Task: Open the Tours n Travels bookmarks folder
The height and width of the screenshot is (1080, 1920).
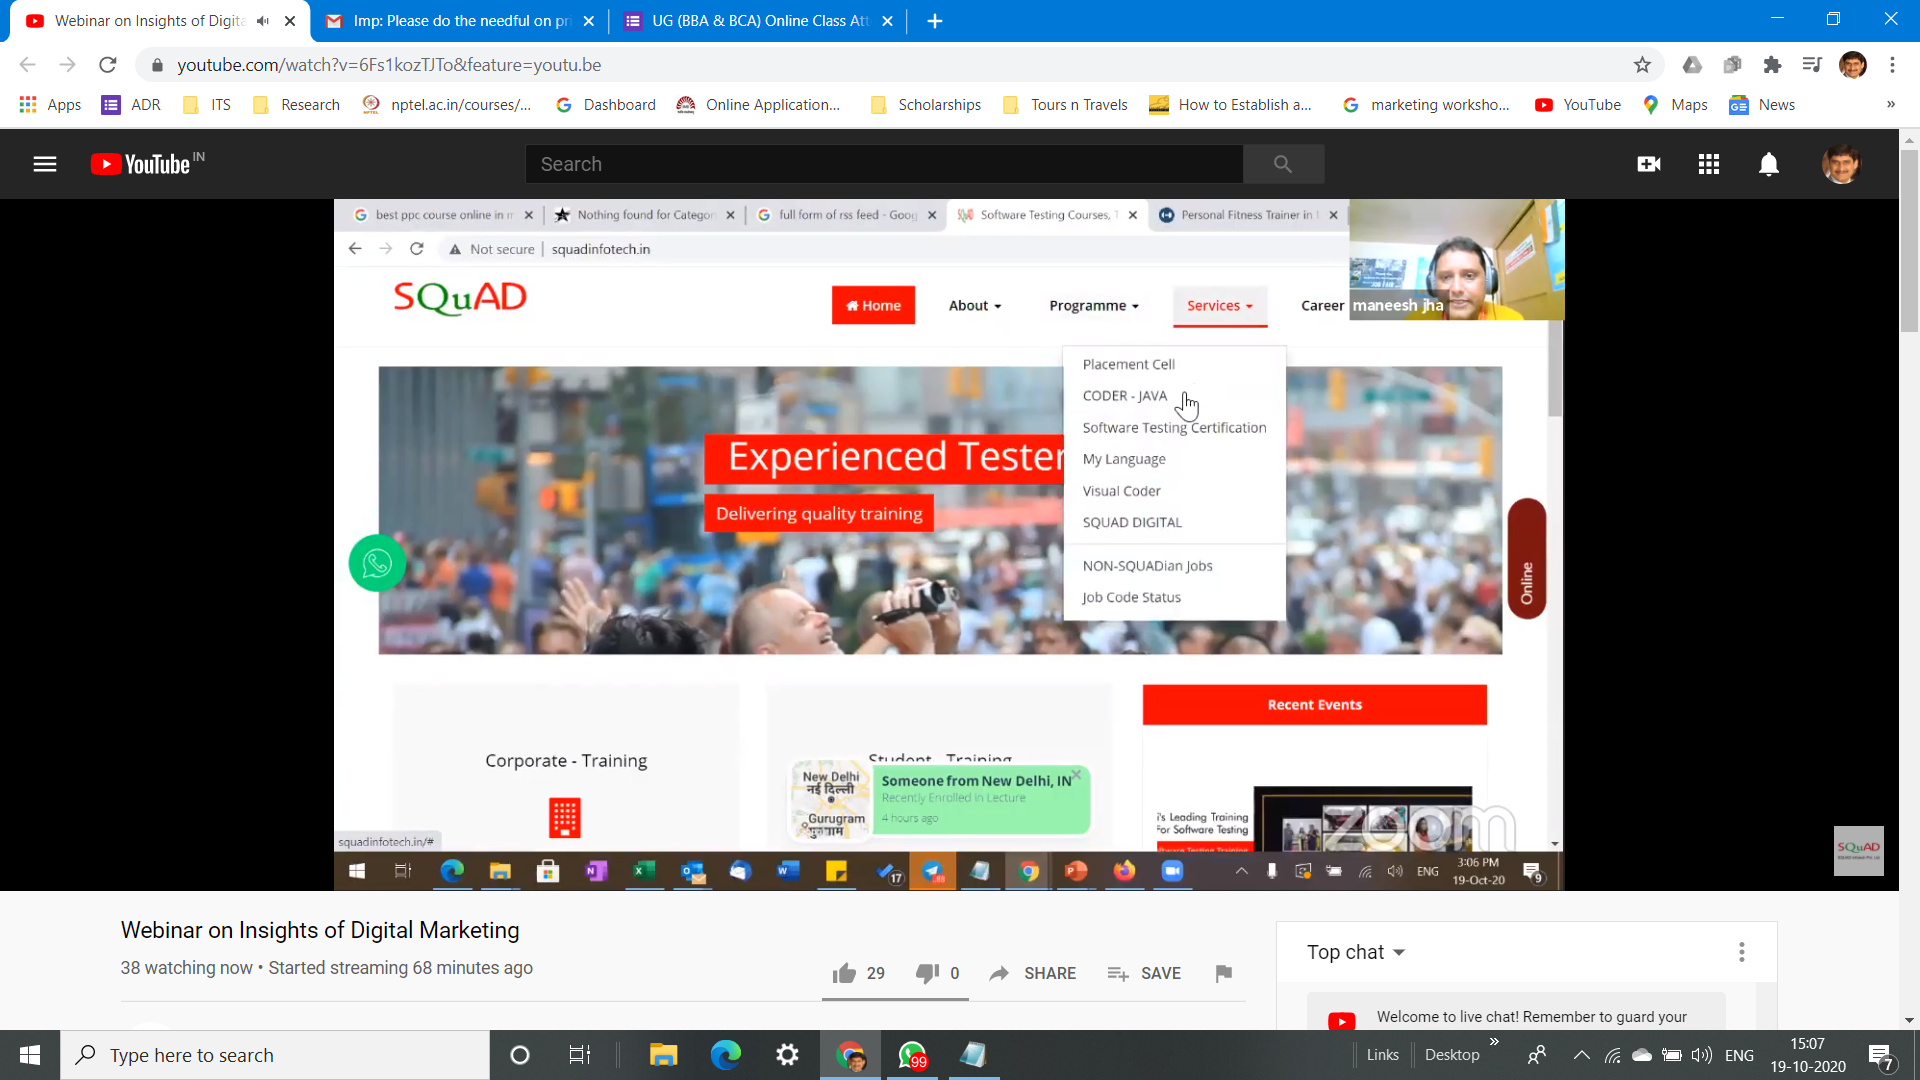Action: click(x=1066, y=105)
